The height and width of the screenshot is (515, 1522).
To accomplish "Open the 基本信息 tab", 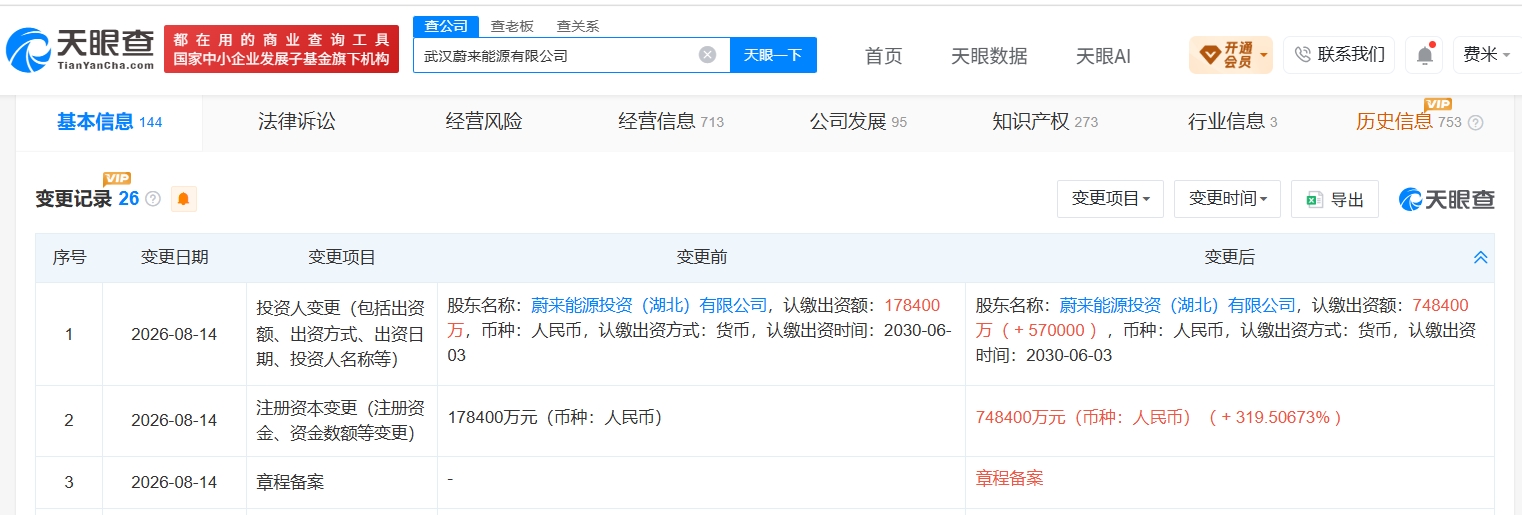I will [109, 122].
